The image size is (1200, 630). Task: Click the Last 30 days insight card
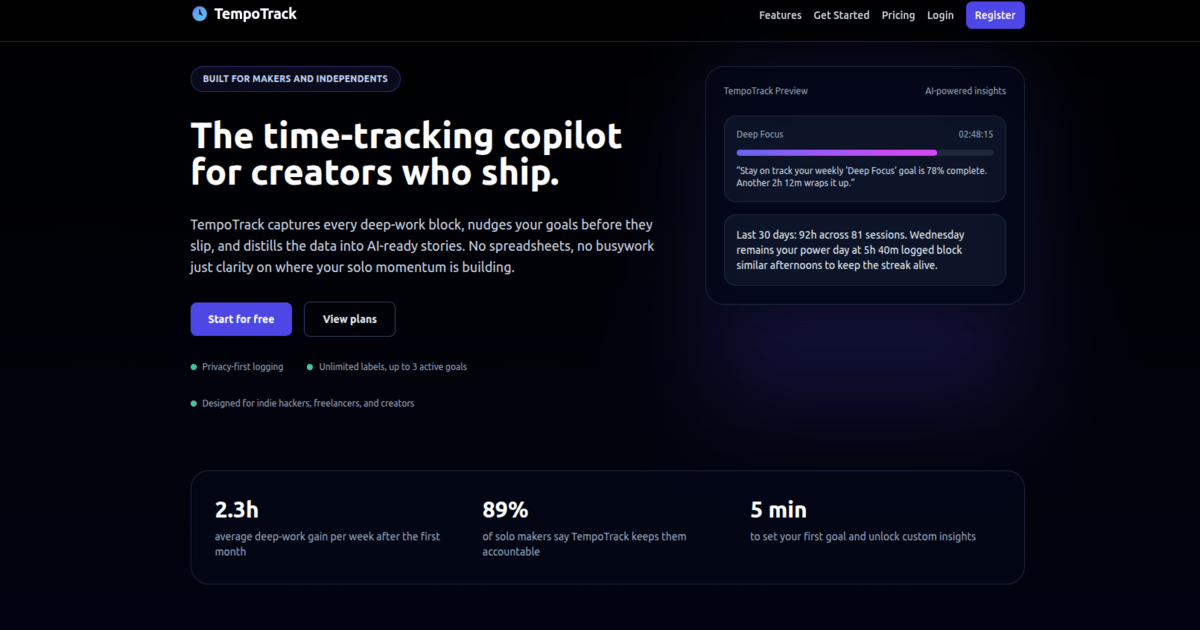pos(865,249)
